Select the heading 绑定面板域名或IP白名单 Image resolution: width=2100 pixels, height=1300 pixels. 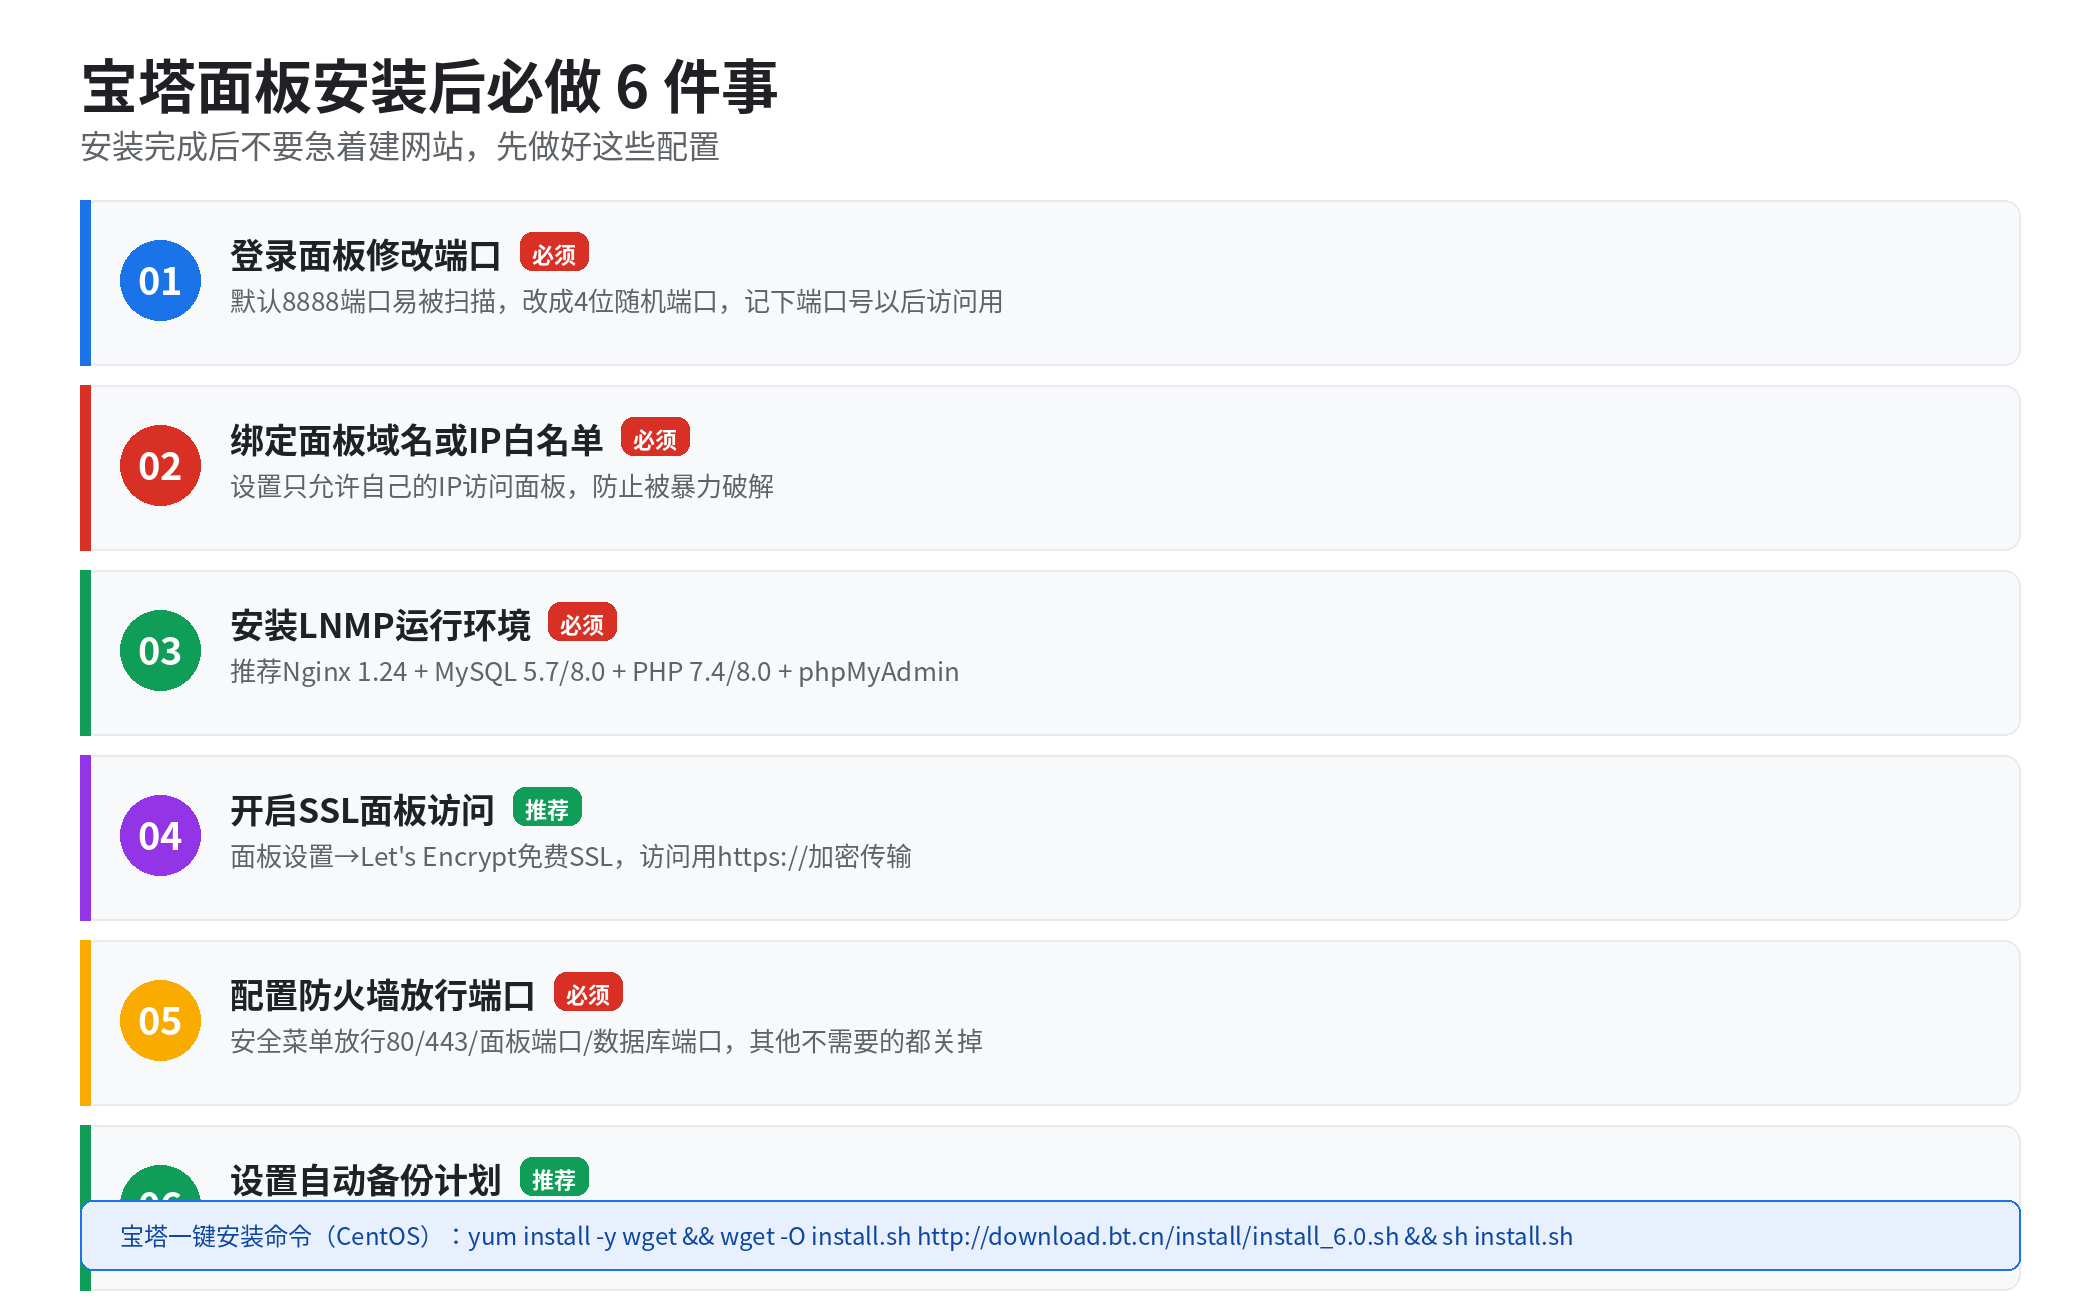point(416,441)
